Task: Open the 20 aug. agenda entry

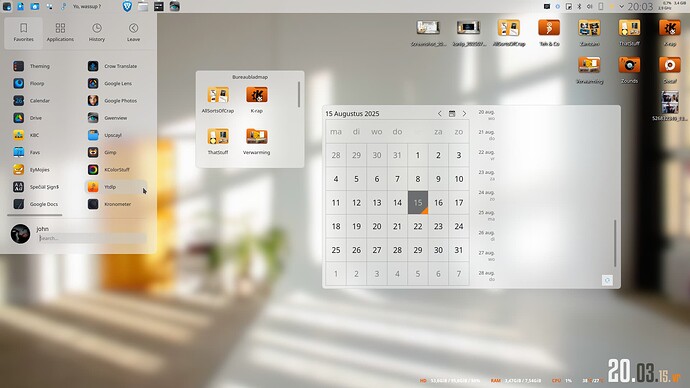Action: (487, 115)
